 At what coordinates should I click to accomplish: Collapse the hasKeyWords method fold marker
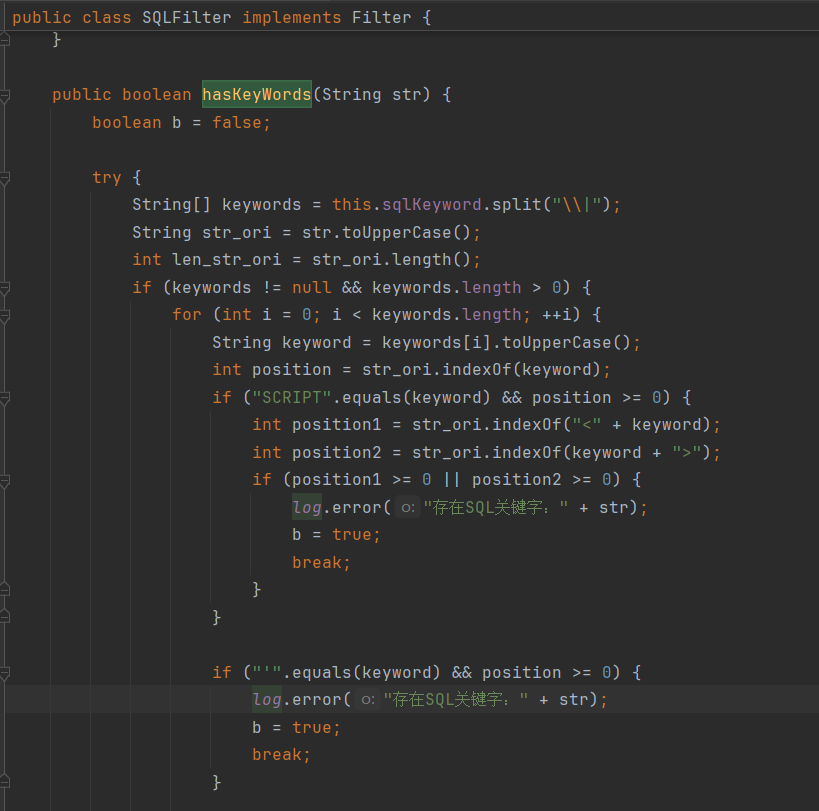click(x=5, y=96)
